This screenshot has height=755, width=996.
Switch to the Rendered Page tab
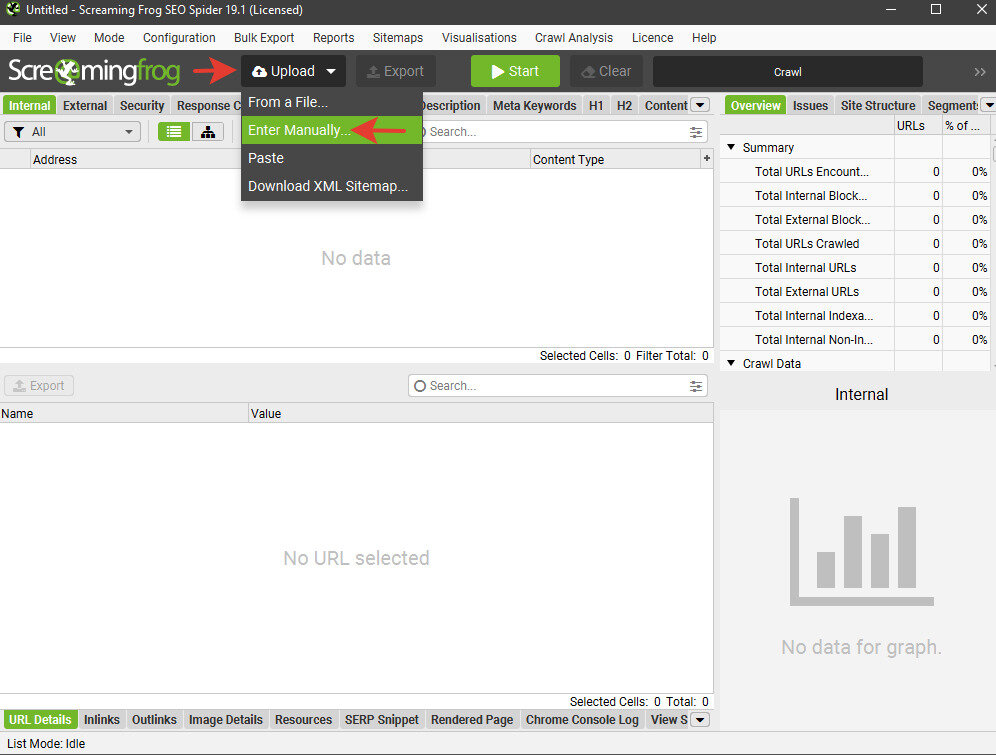[x=472, y=719]
